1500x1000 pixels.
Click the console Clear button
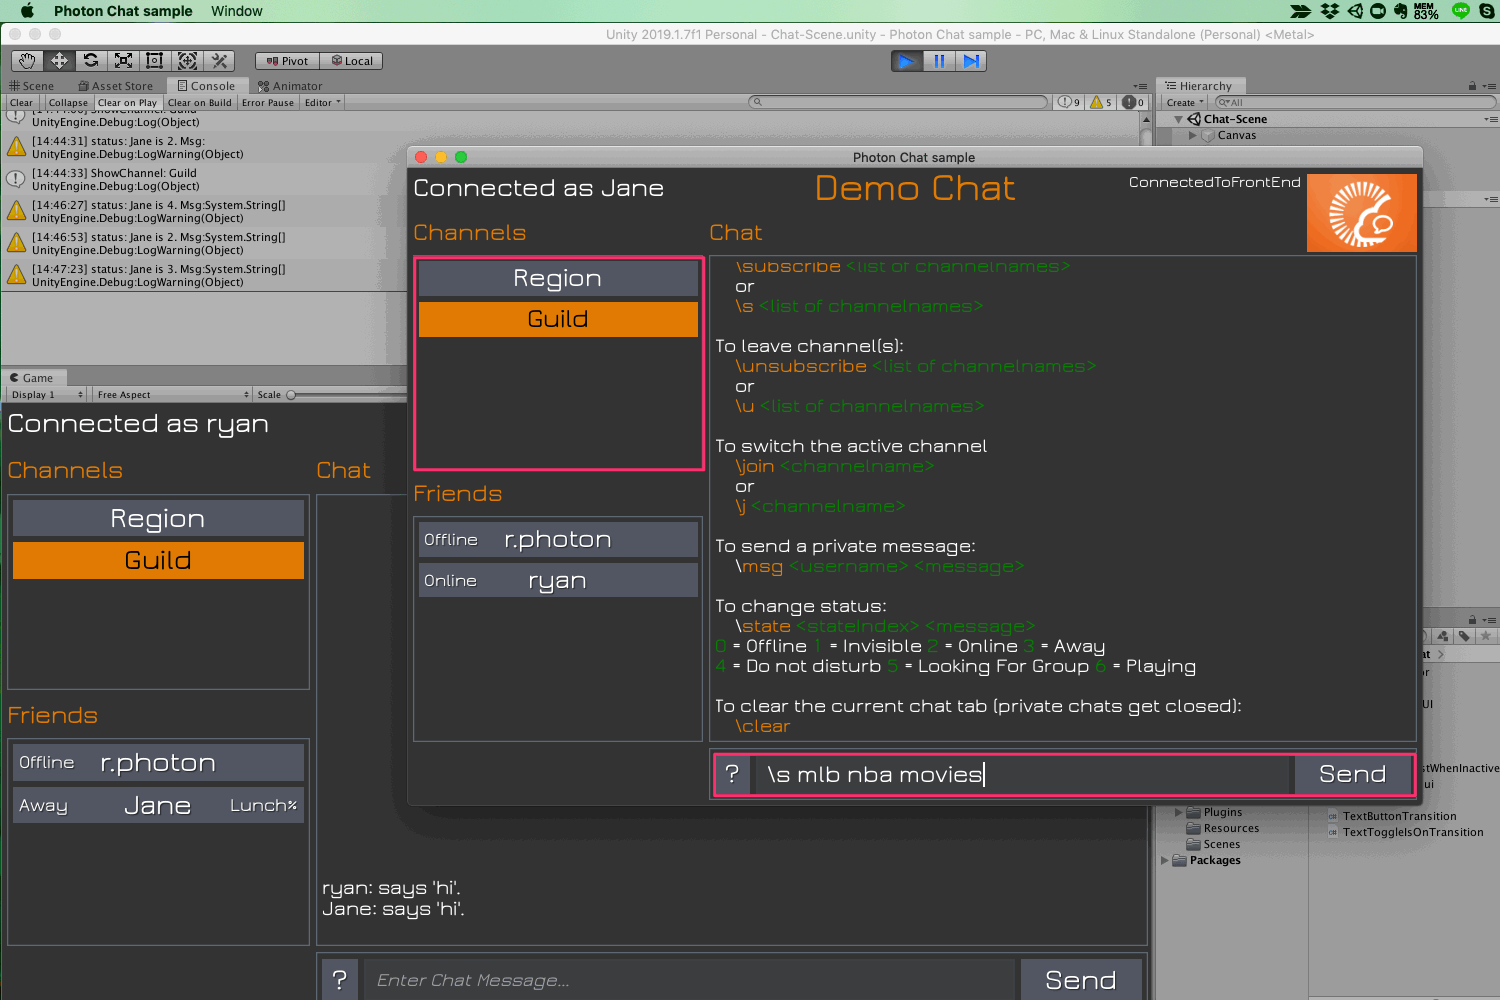[x=21, y=103]
